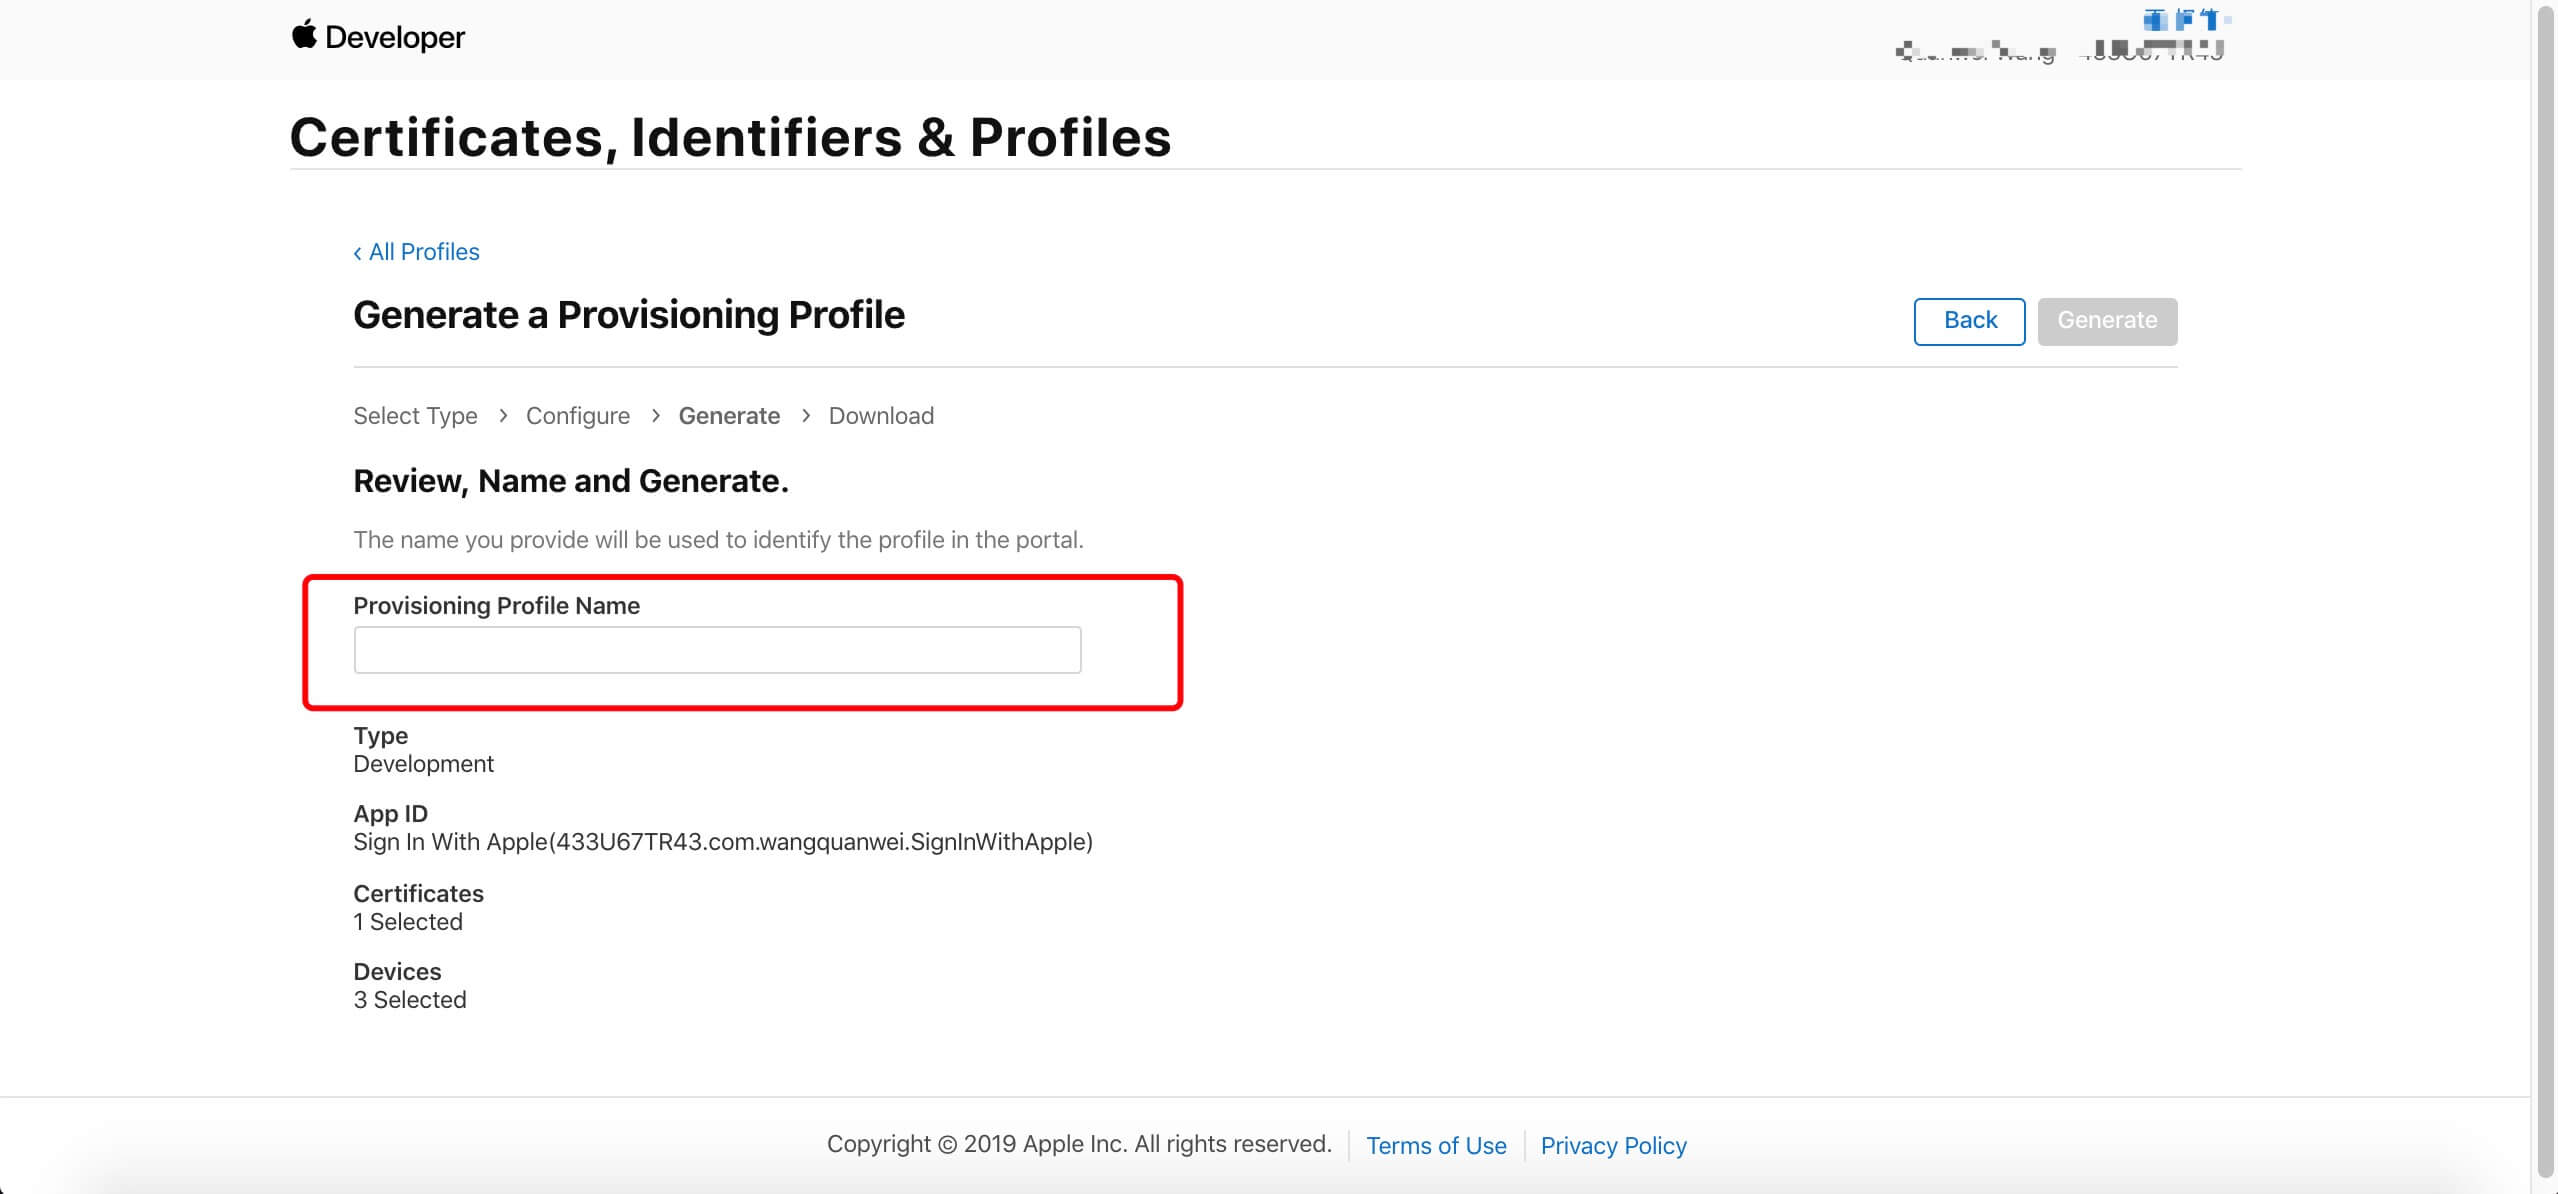Click chevron between Generate and Download
Image resolution: width=2558 pixels, height=1194 pixels.
pos(806,415)
